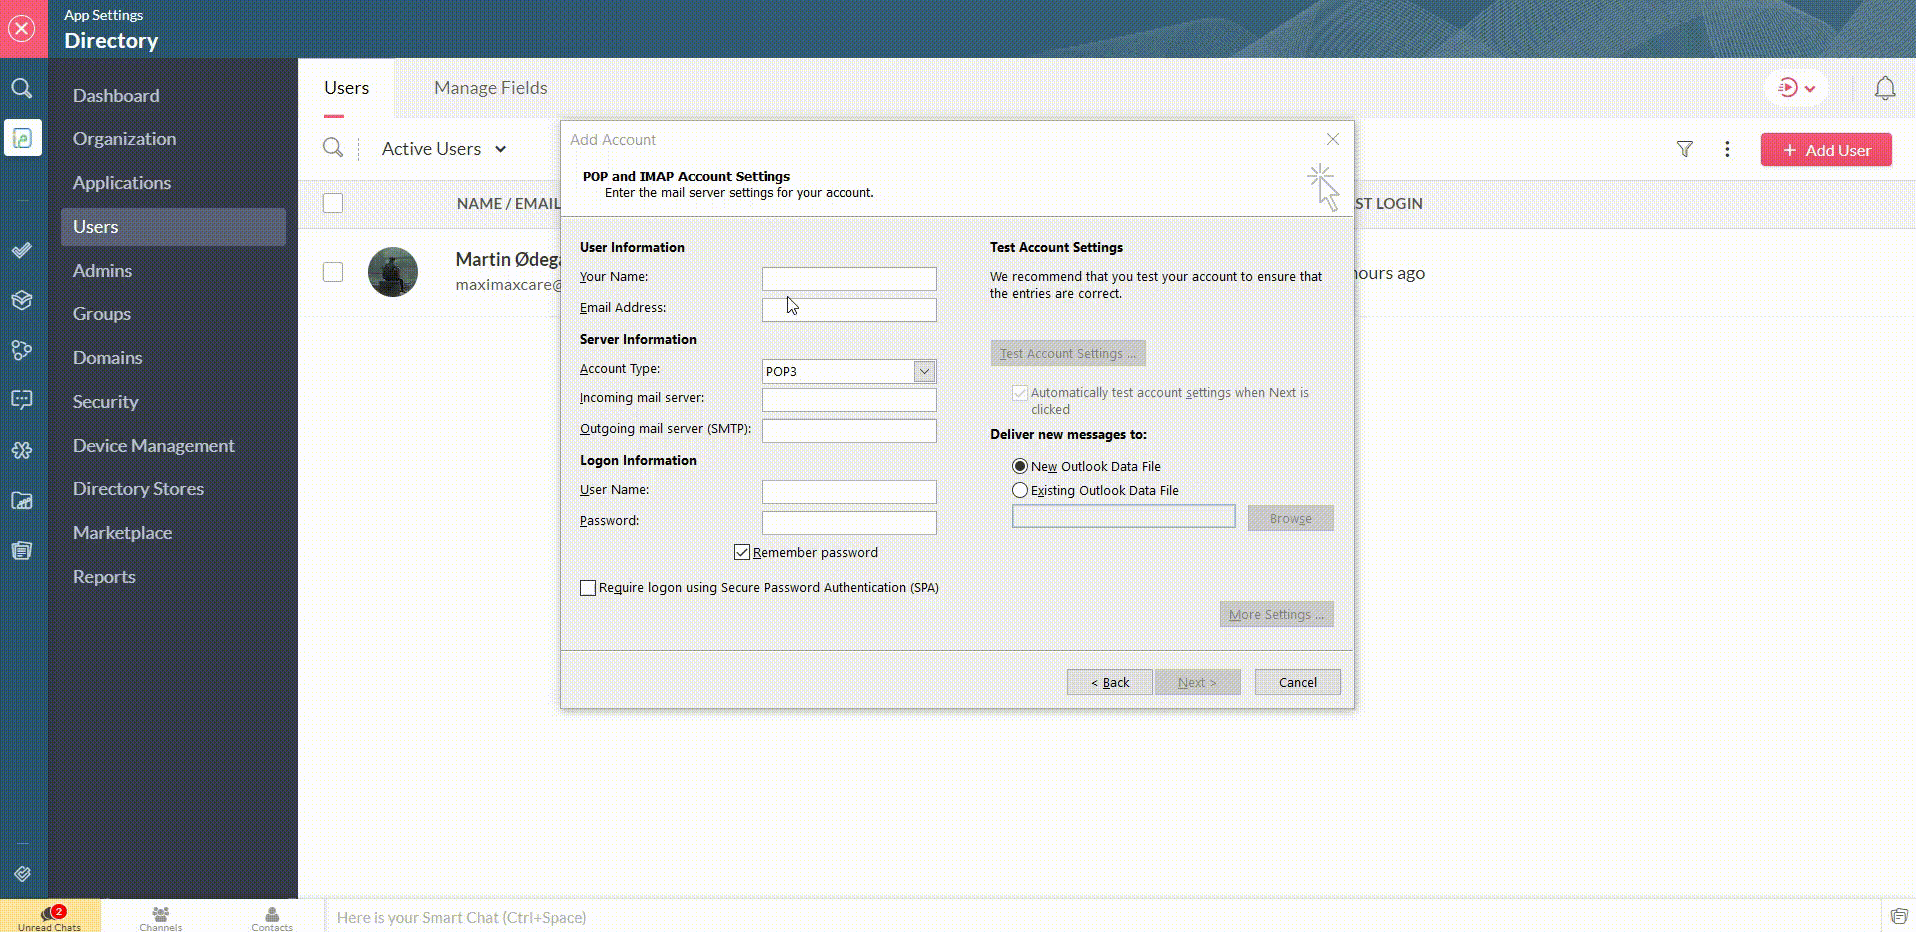Open Contacts icon in bottom bar

point(272,917)
